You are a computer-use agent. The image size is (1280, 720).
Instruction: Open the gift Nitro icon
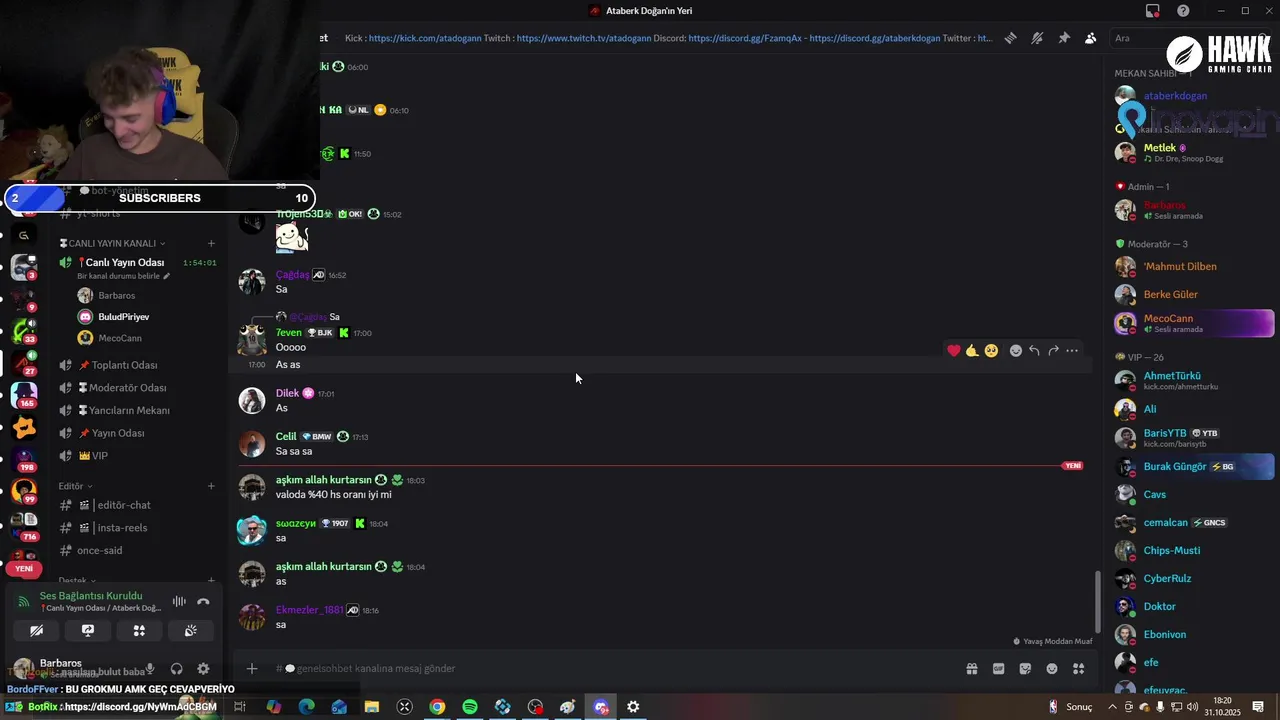tap(971, 669)
